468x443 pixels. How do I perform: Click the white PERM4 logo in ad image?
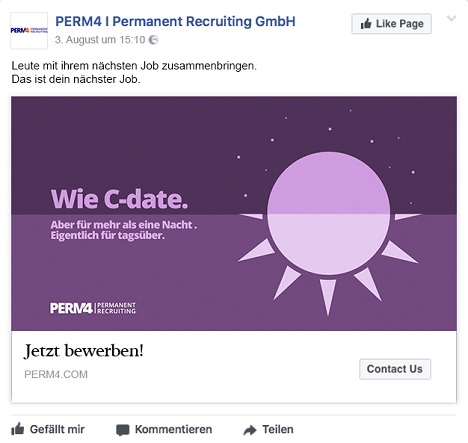point(93,308)
